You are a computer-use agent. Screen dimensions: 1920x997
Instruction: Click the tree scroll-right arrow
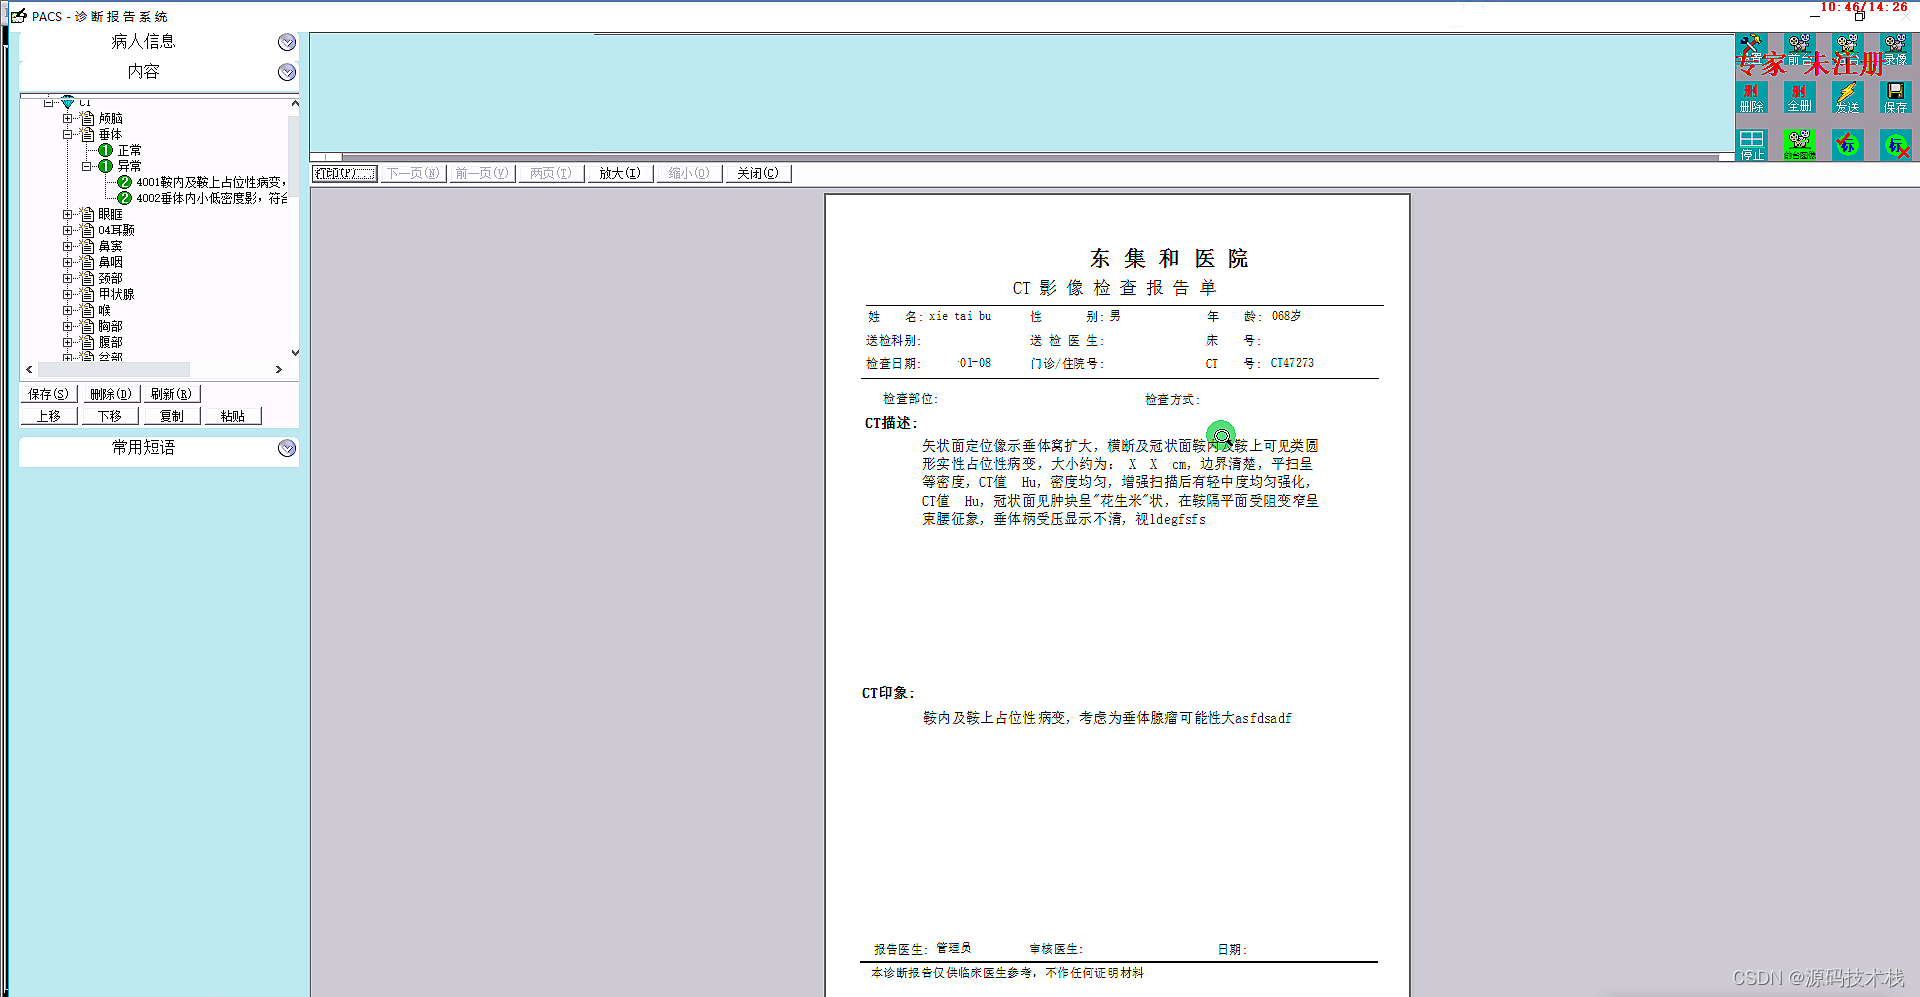279,369
